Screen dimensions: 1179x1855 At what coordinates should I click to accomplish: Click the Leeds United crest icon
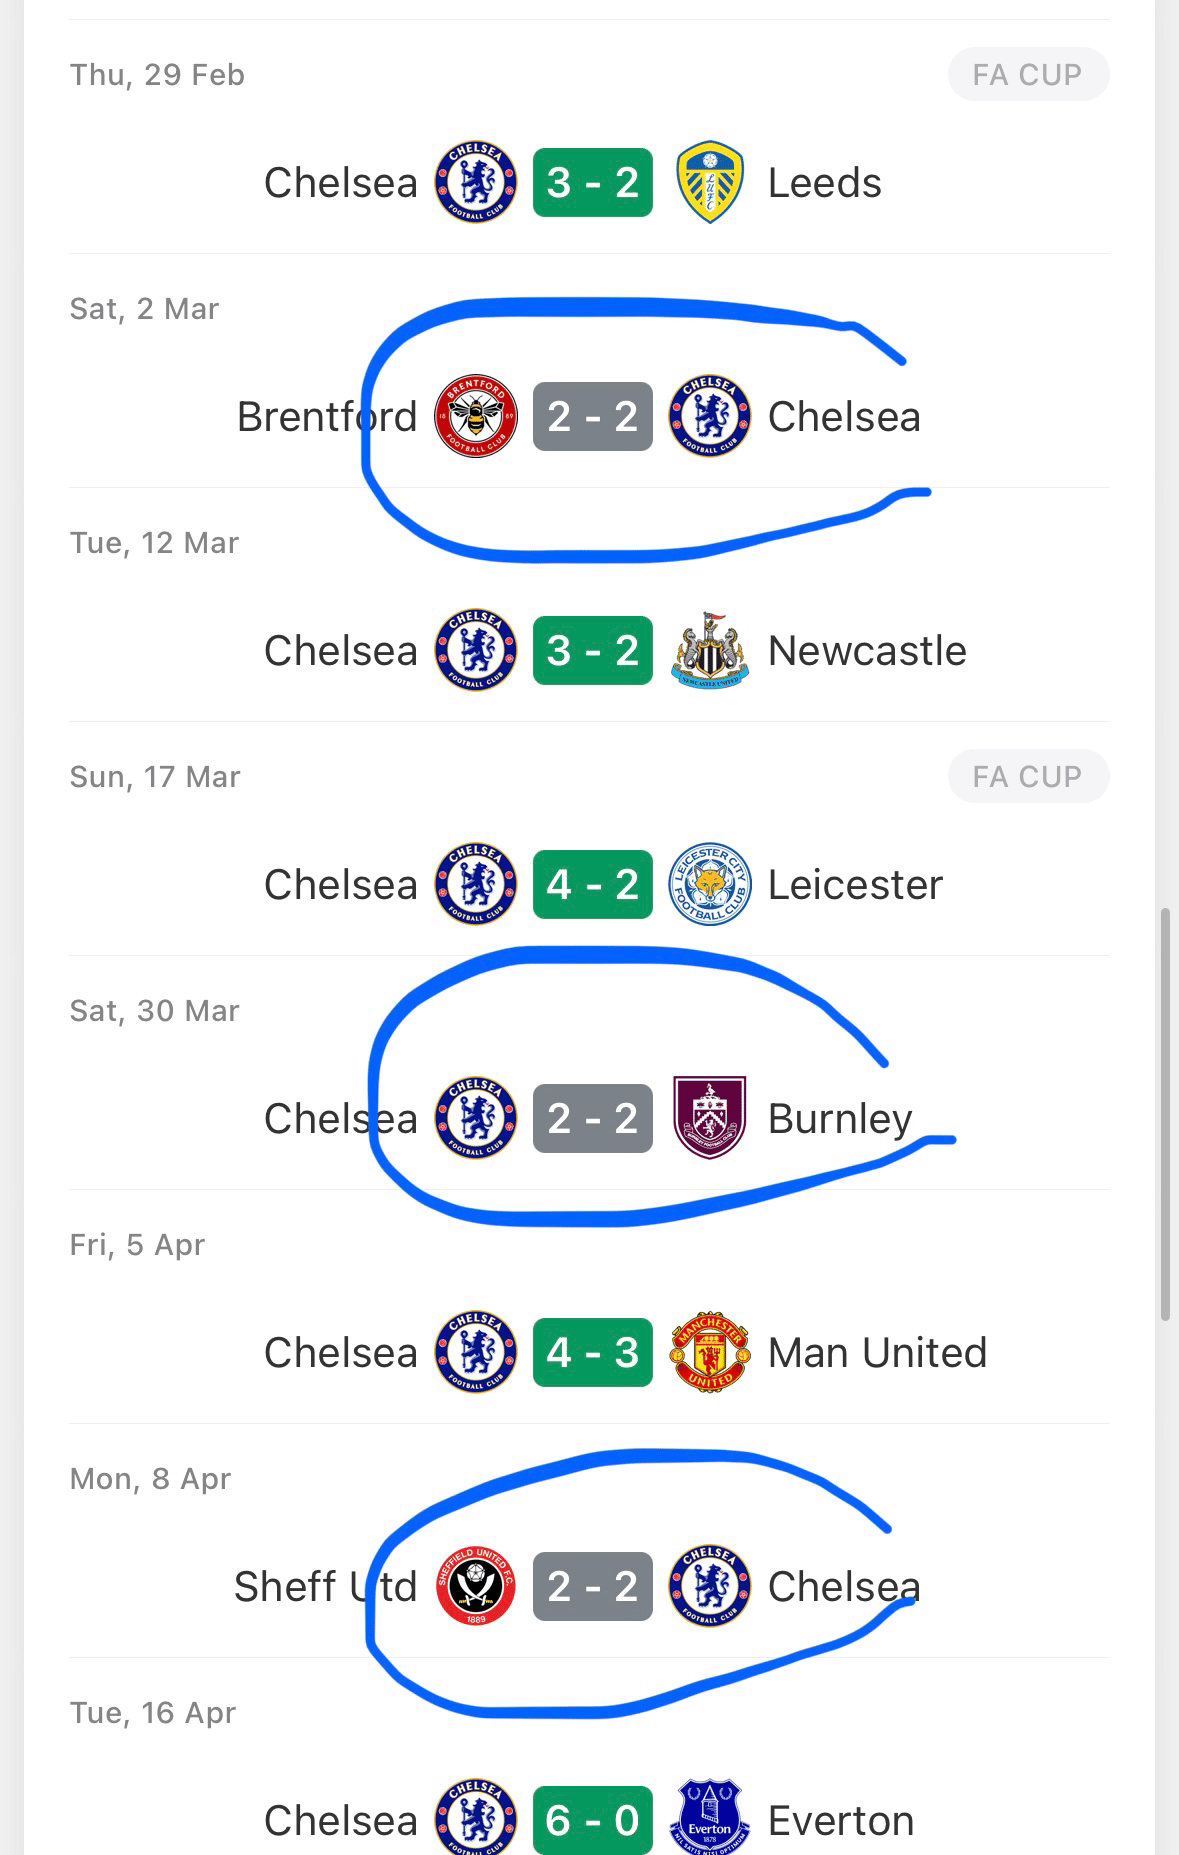tap(709, 182)
